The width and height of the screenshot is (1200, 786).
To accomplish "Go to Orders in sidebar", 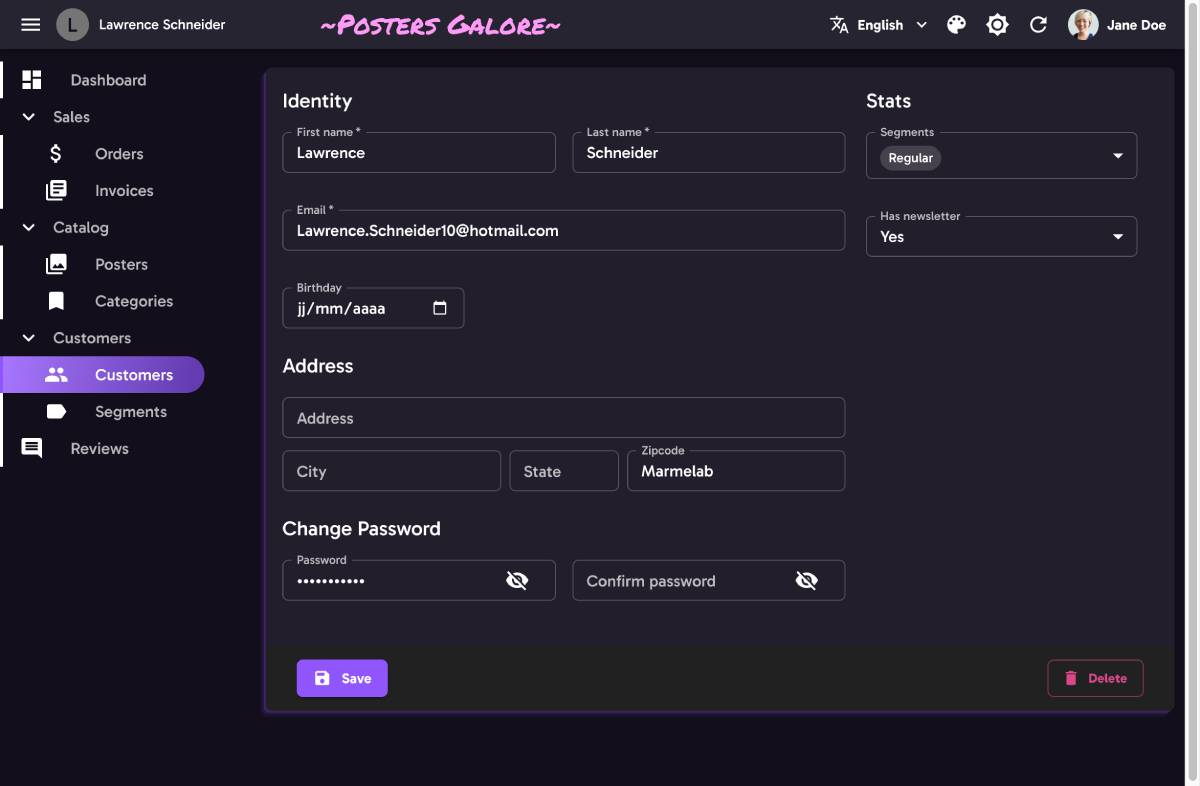I will pyautogui.click(x=119, y=154).
